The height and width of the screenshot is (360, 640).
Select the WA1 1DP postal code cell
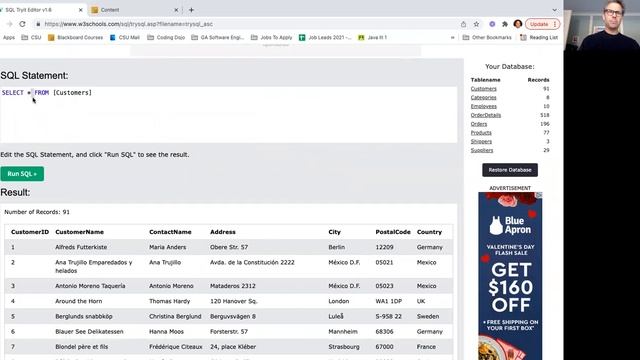(x=389, y=301)
